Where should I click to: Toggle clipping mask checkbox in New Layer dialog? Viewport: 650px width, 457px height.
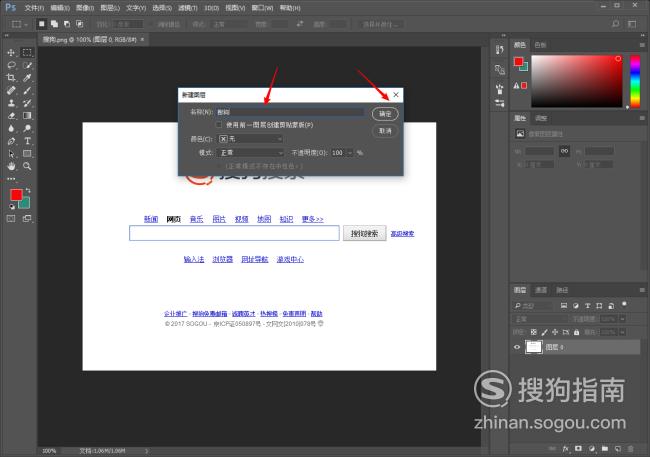219,125
